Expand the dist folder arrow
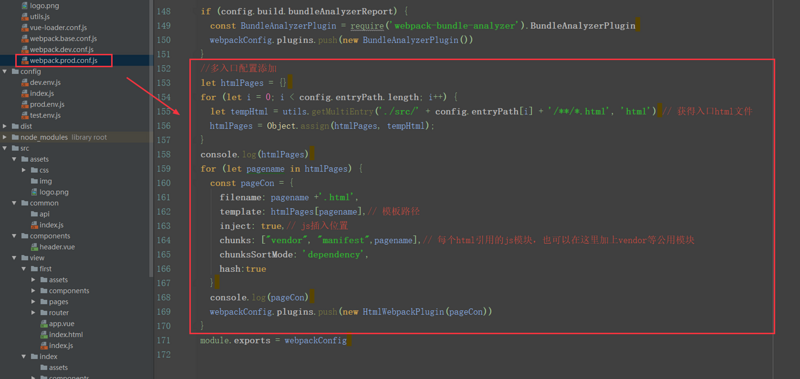Viewport: 800px width, 379px height. (x=5, y=127)
